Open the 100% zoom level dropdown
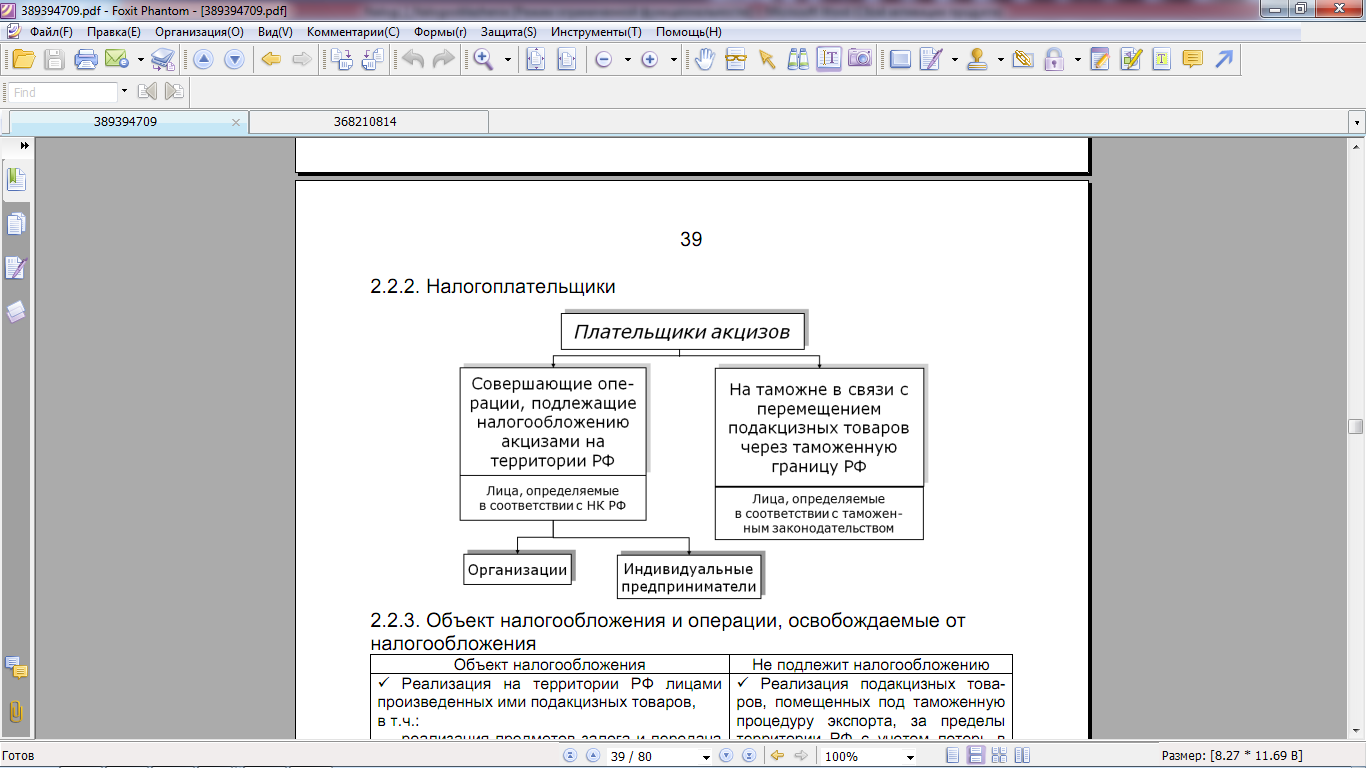The height and width of the screenshot is (768, 1366). click(x=910, y=756)
